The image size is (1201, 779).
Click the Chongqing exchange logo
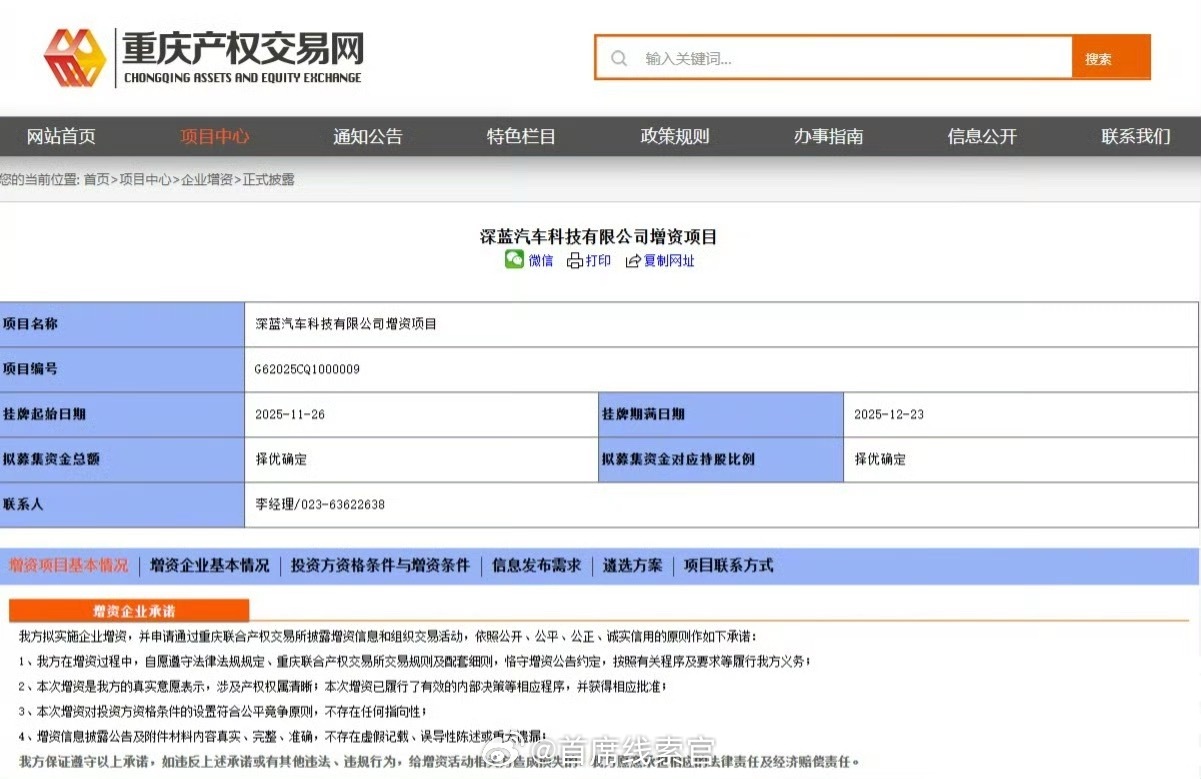click(x=200, y=57)
